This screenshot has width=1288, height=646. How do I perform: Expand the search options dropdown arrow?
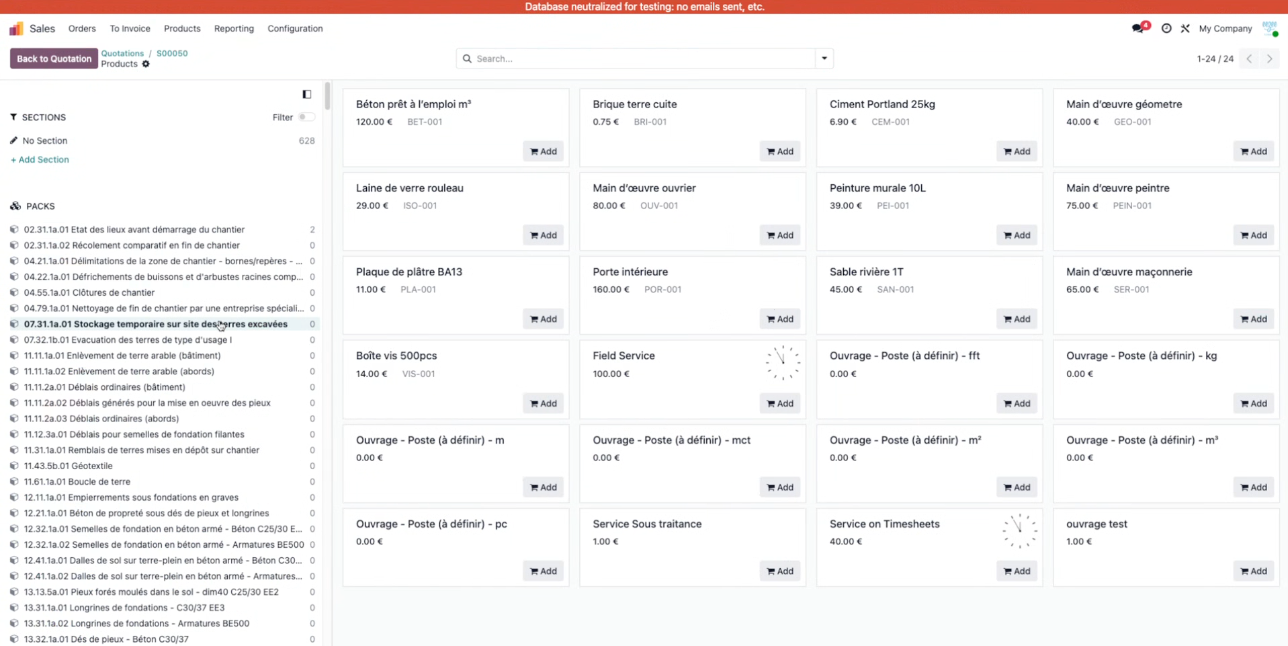[x=824, y=59]
